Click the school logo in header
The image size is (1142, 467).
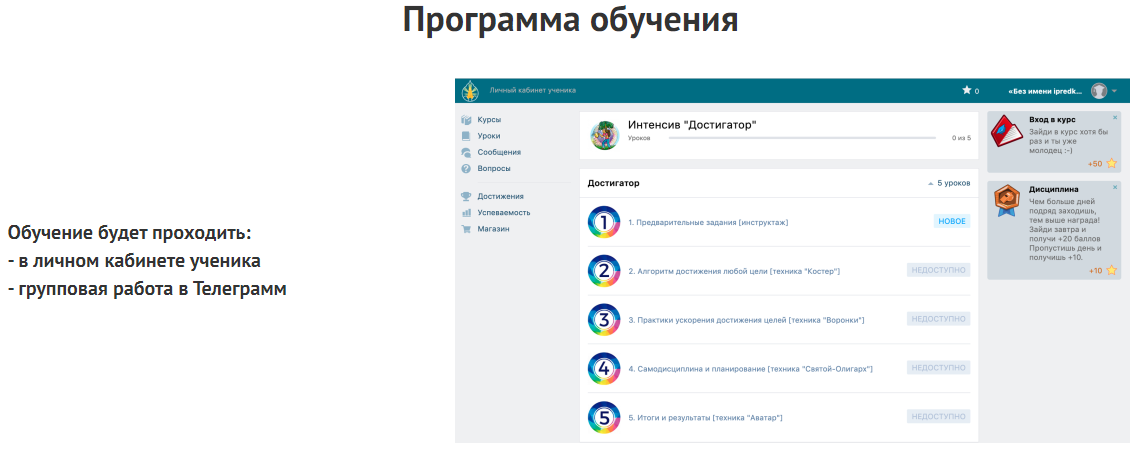470,91
